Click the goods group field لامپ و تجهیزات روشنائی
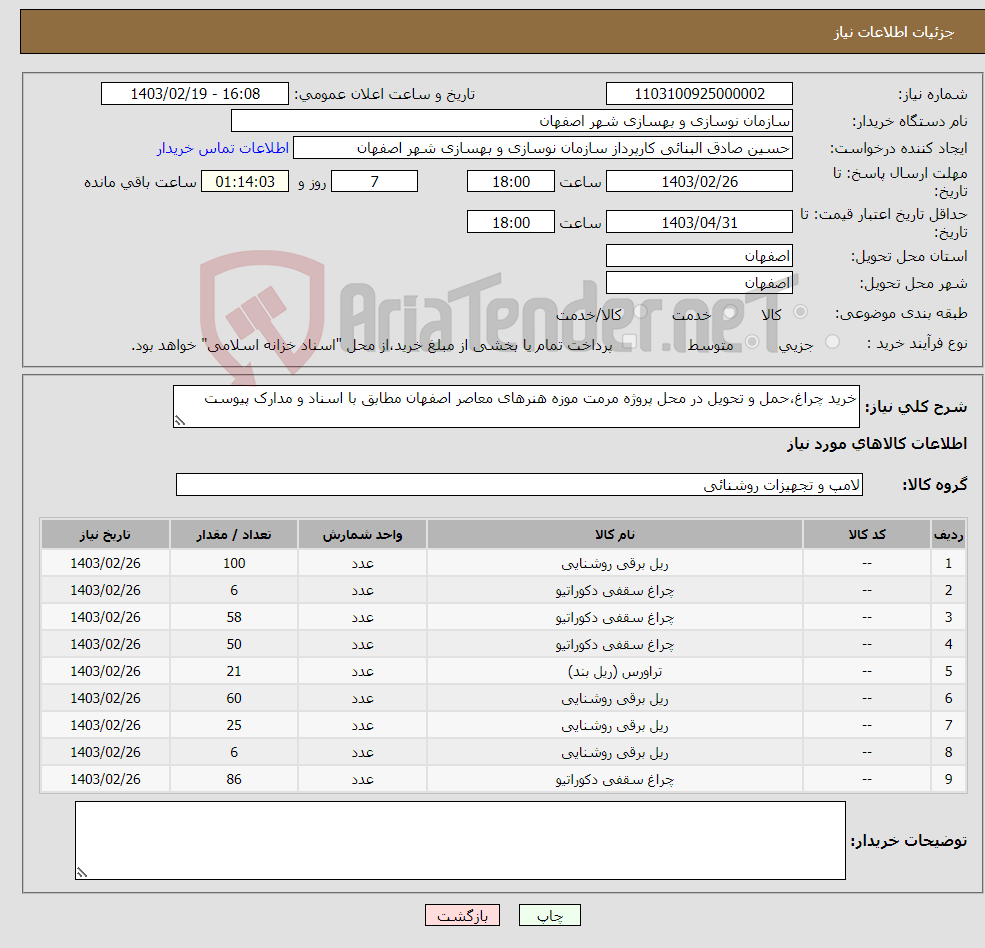Viewport: 985px width, 948px height. click(x=520, y=484)
